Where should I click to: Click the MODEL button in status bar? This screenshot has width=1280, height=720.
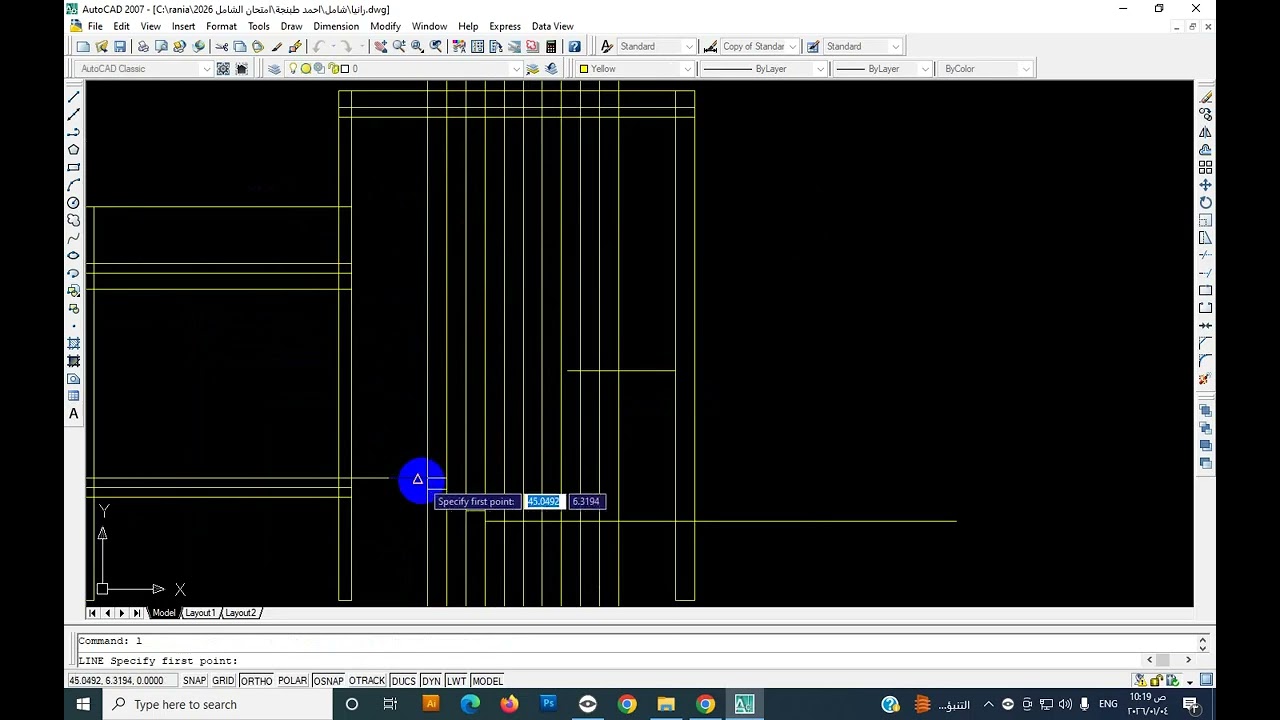point(487,681)
